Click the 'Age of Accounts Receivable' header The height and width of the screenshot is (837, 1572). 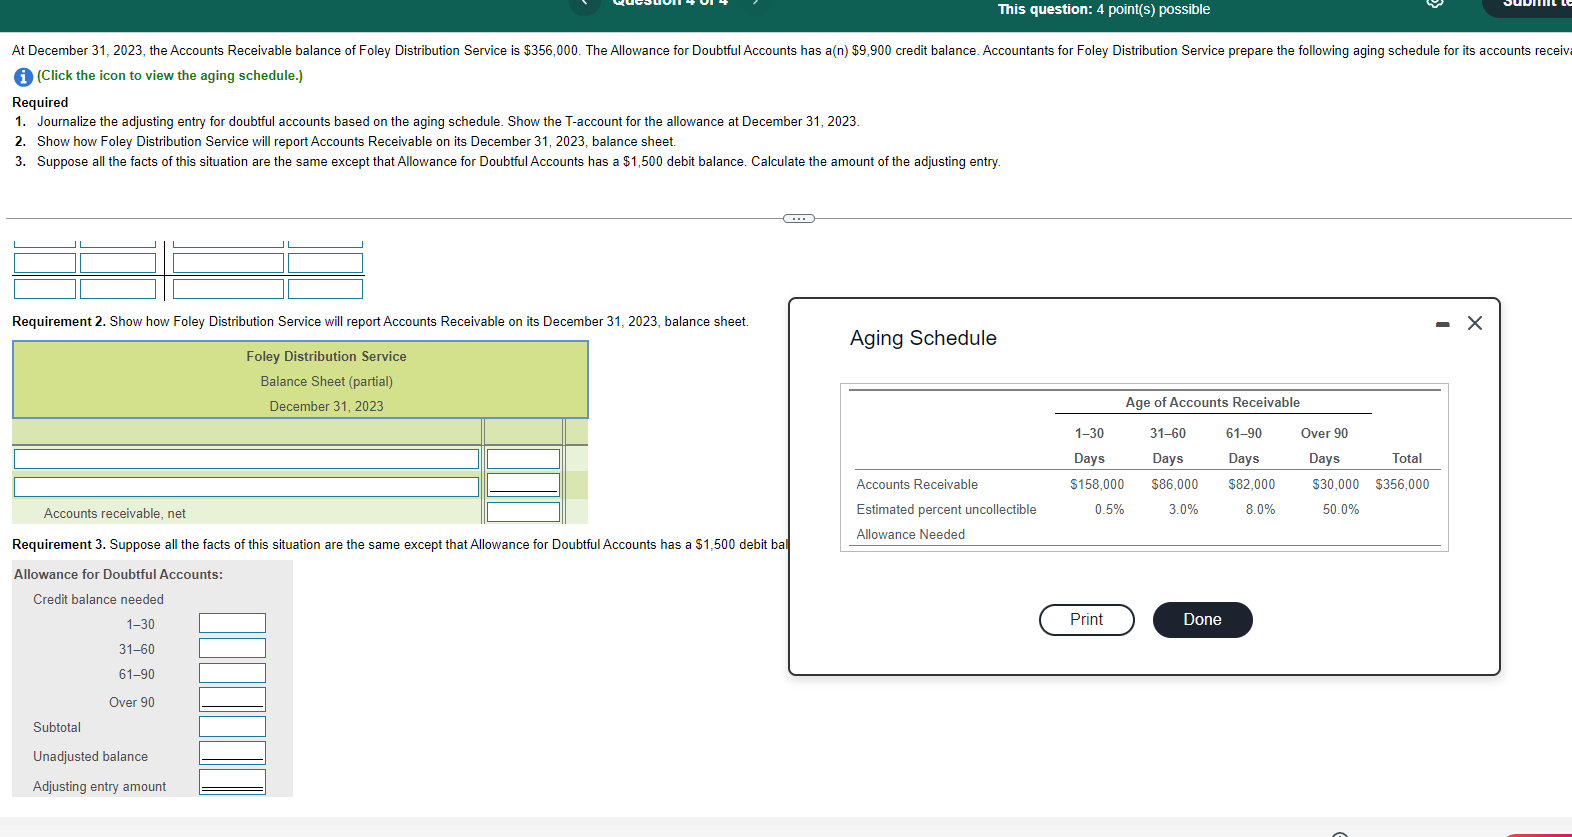pyautogui.click(x=1212, y=402)
